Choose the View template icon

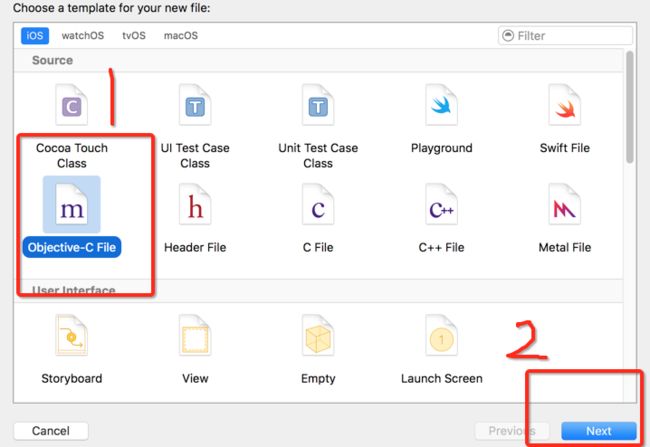195,335
